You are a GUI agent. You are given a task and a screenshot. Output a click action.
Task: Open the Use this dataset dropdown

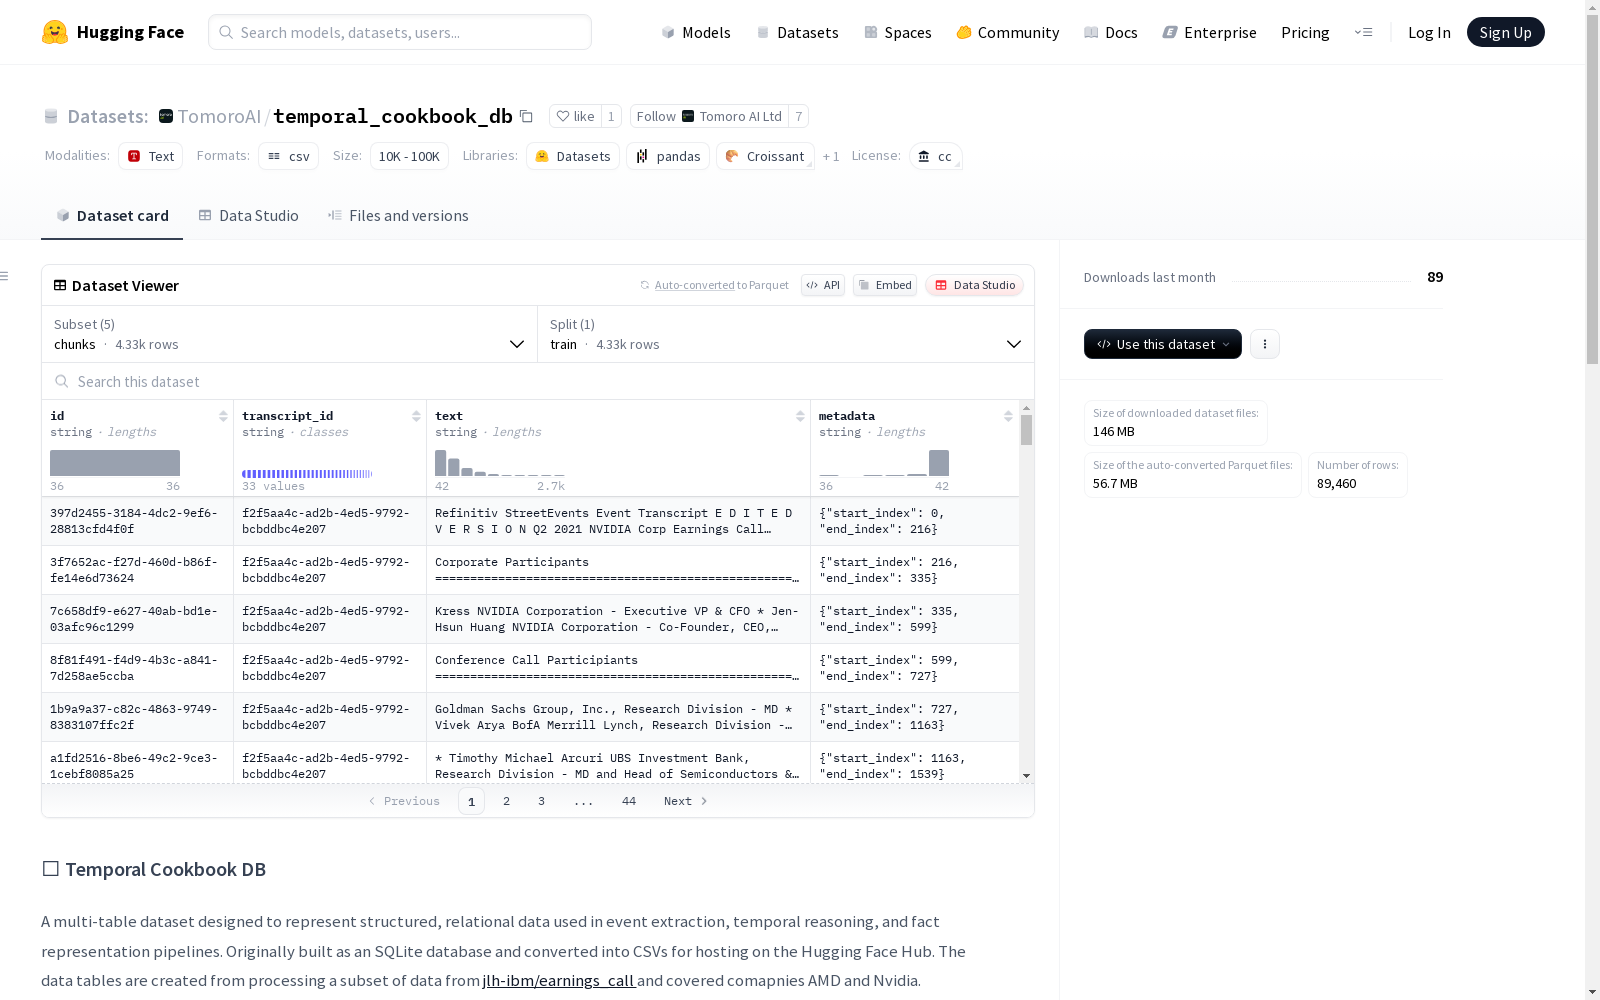(1163, 344)
